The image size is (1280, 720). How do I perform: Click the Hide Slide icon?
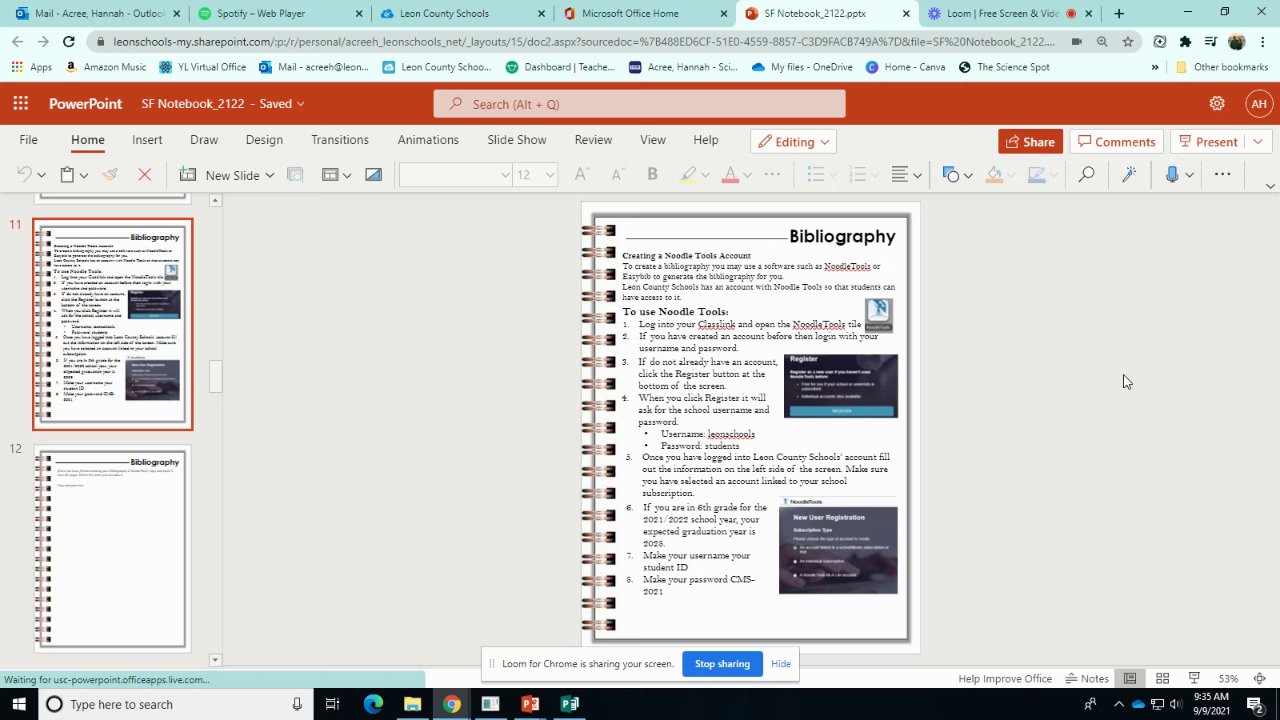pos(373,175)
